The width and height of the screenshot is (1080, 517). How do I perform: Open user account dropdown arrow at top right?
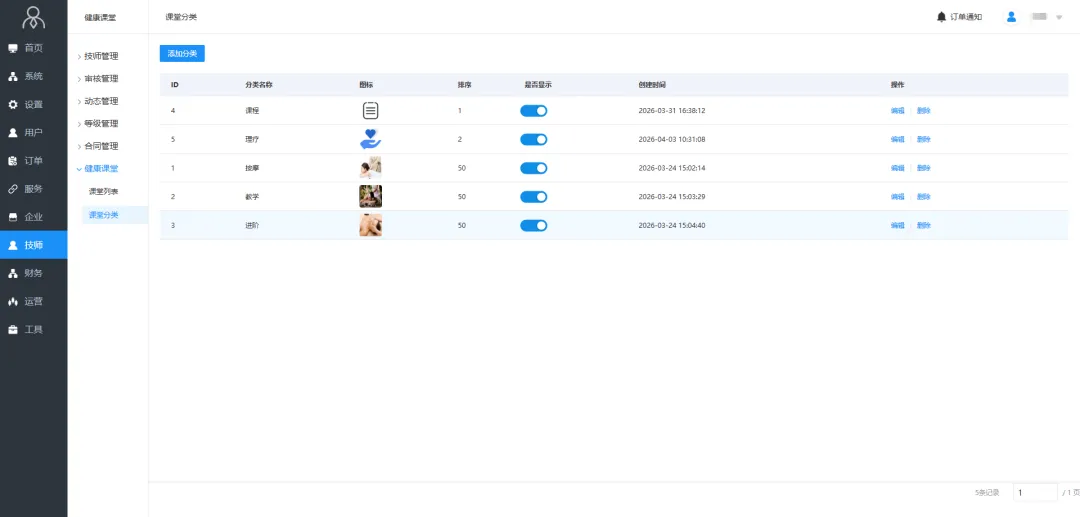click(x=1059, y=17)
